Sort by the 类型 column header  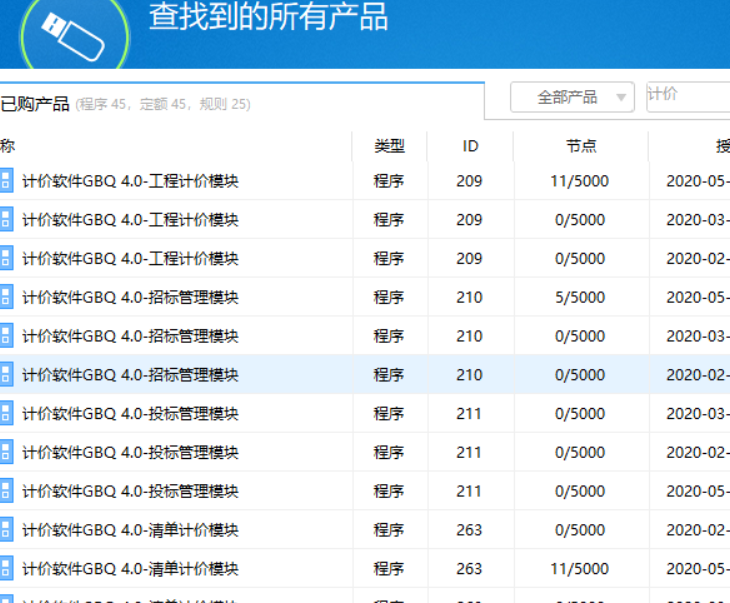click(390, 146)
